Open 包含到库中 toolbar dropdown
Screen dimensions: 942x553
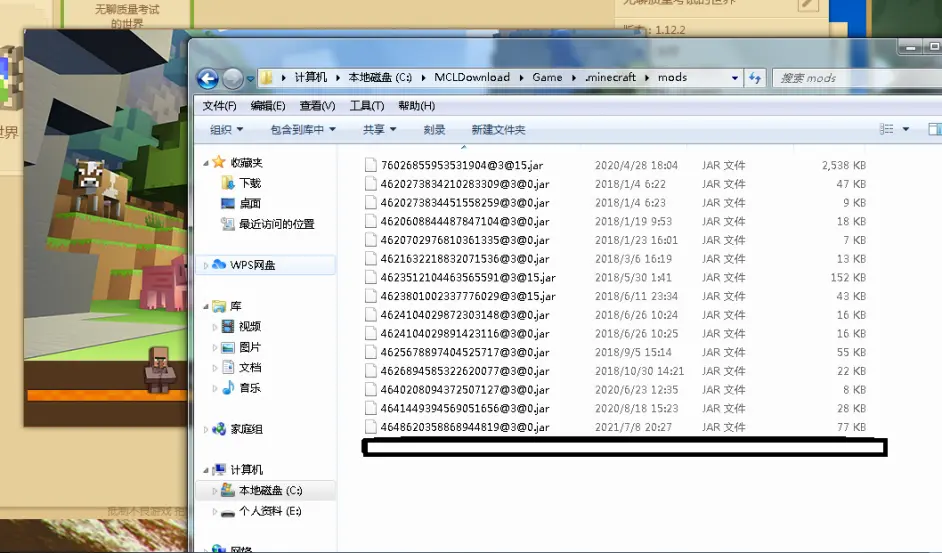click(x=303, y=130)
